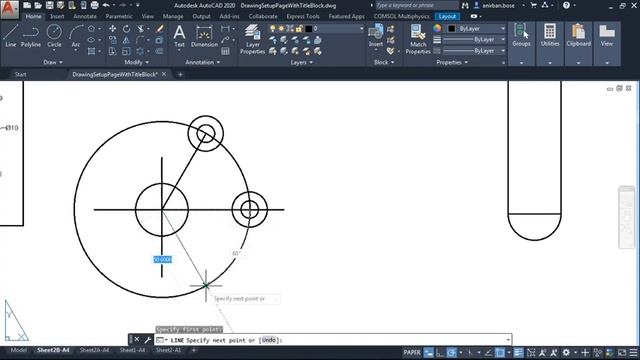Viewport: 640px width, 360px height.
Task: Open command line customization wrench
Action: [x=147, y=340]
